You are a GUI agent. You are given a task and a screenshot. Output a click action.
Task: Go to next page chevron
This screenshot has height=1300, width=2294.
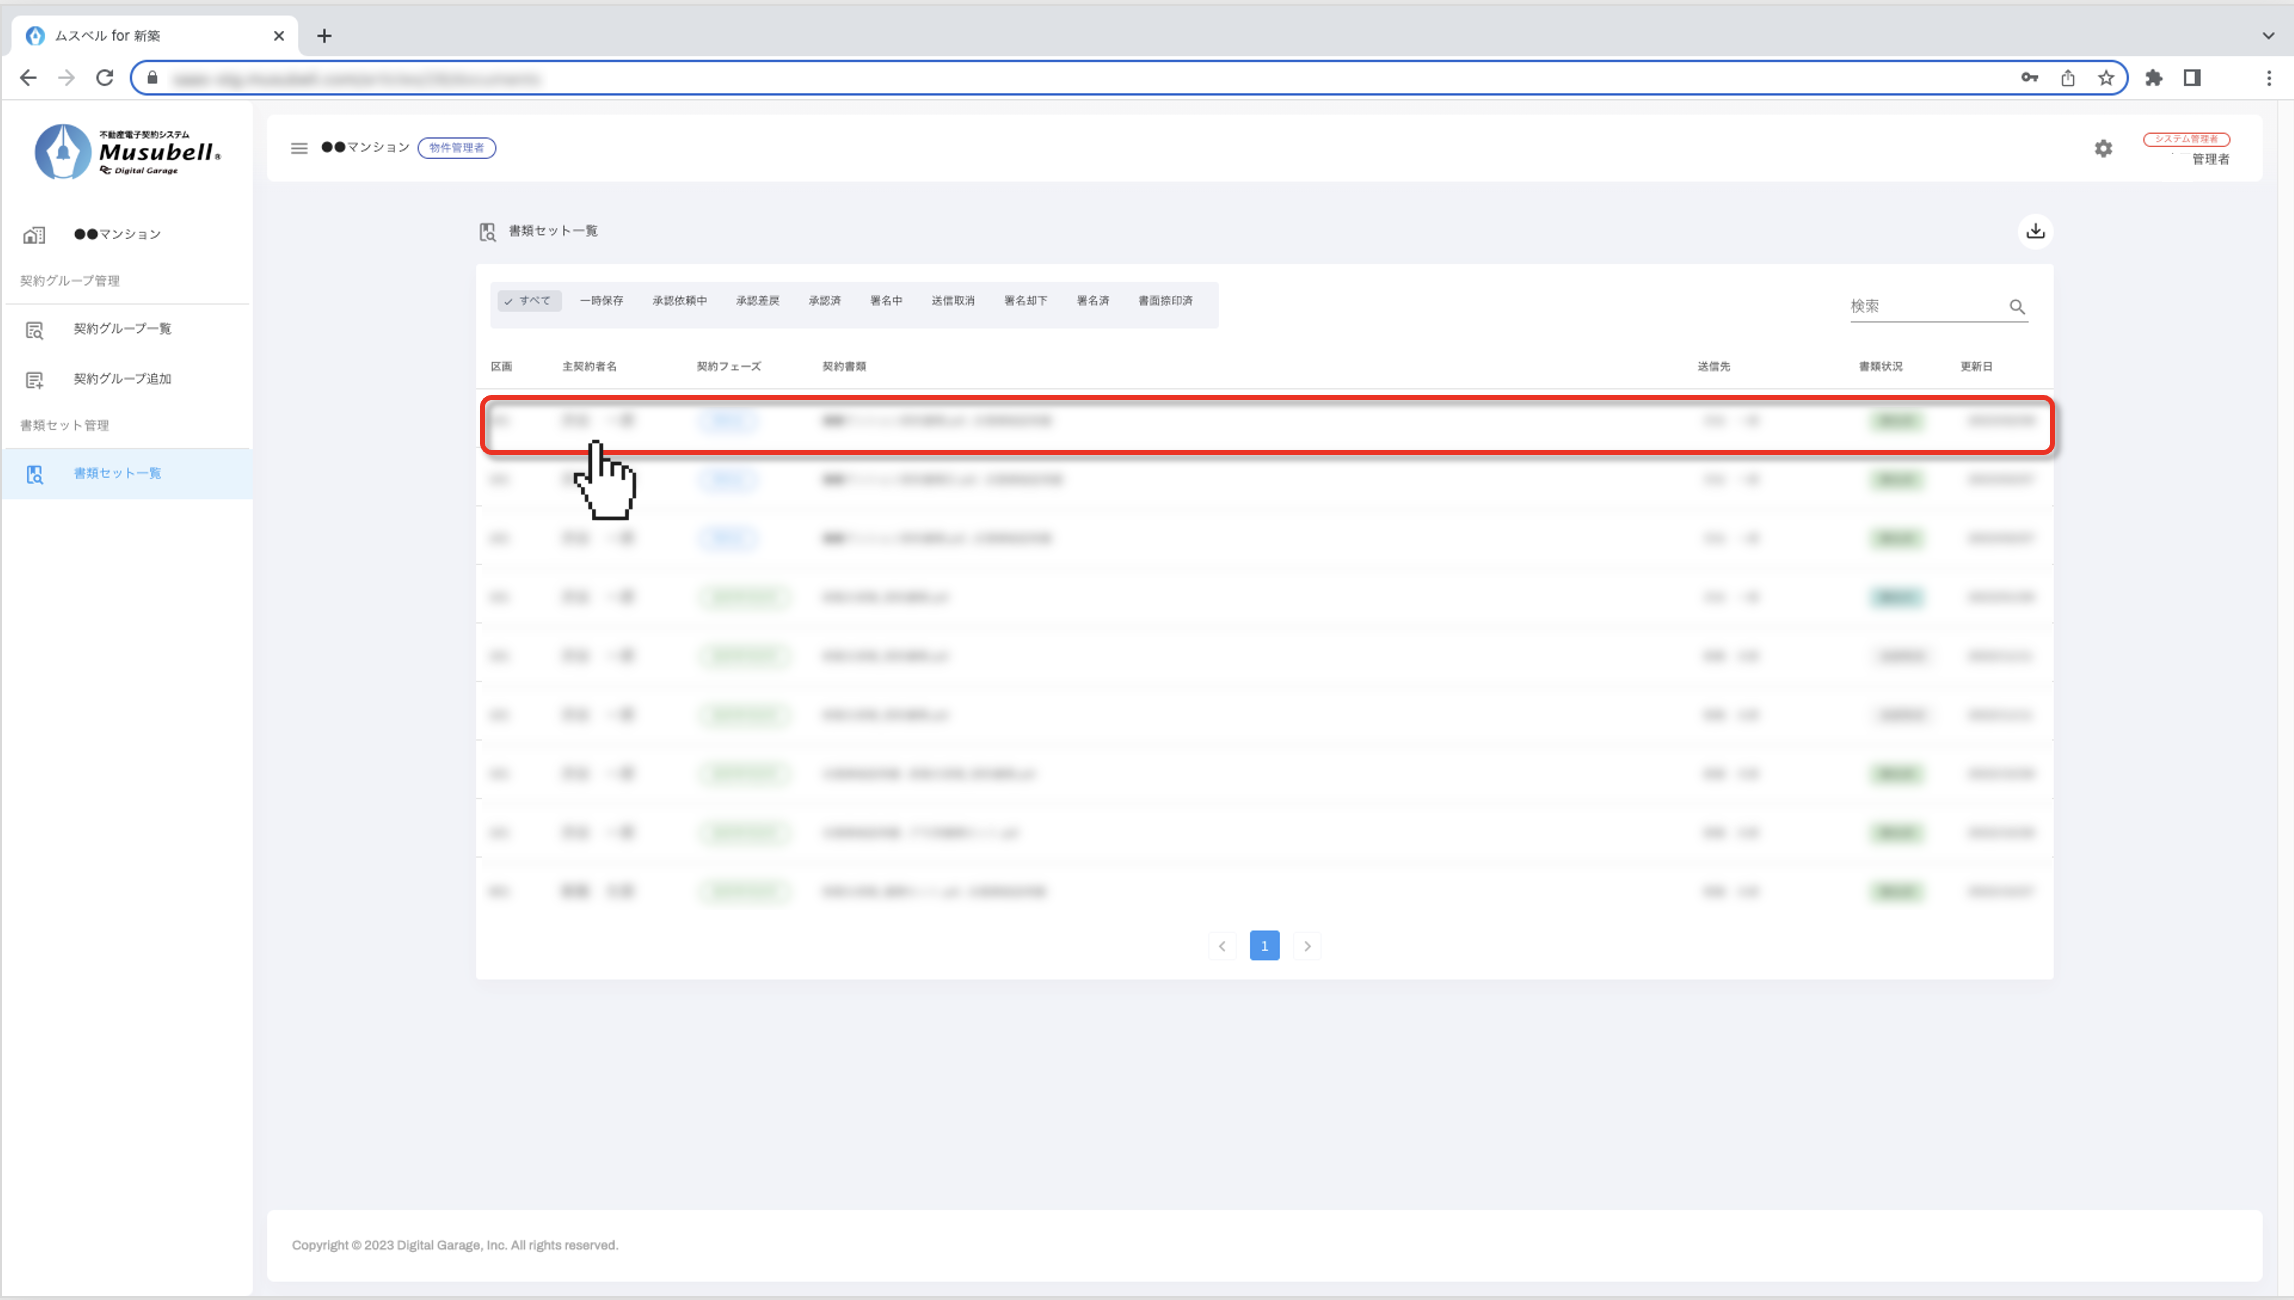pos(1307,946)
